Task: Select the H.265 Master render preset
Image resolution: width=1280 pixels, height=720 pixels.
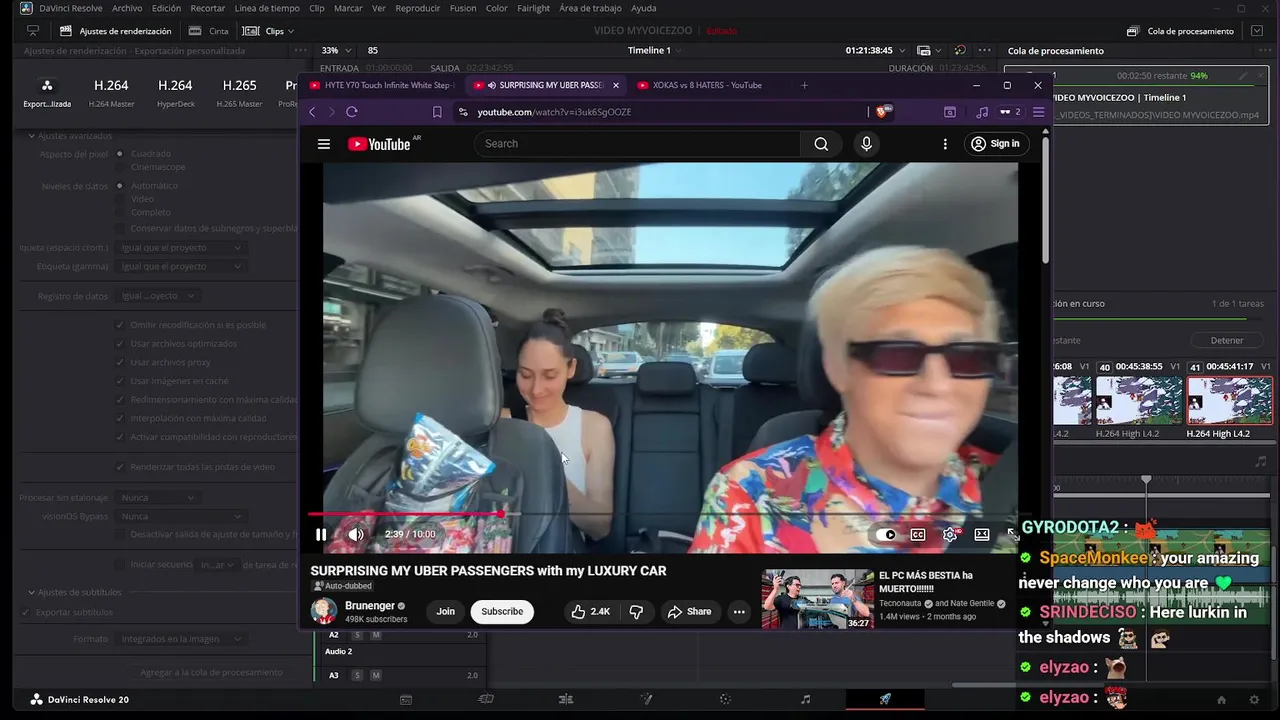Action: 240,92
